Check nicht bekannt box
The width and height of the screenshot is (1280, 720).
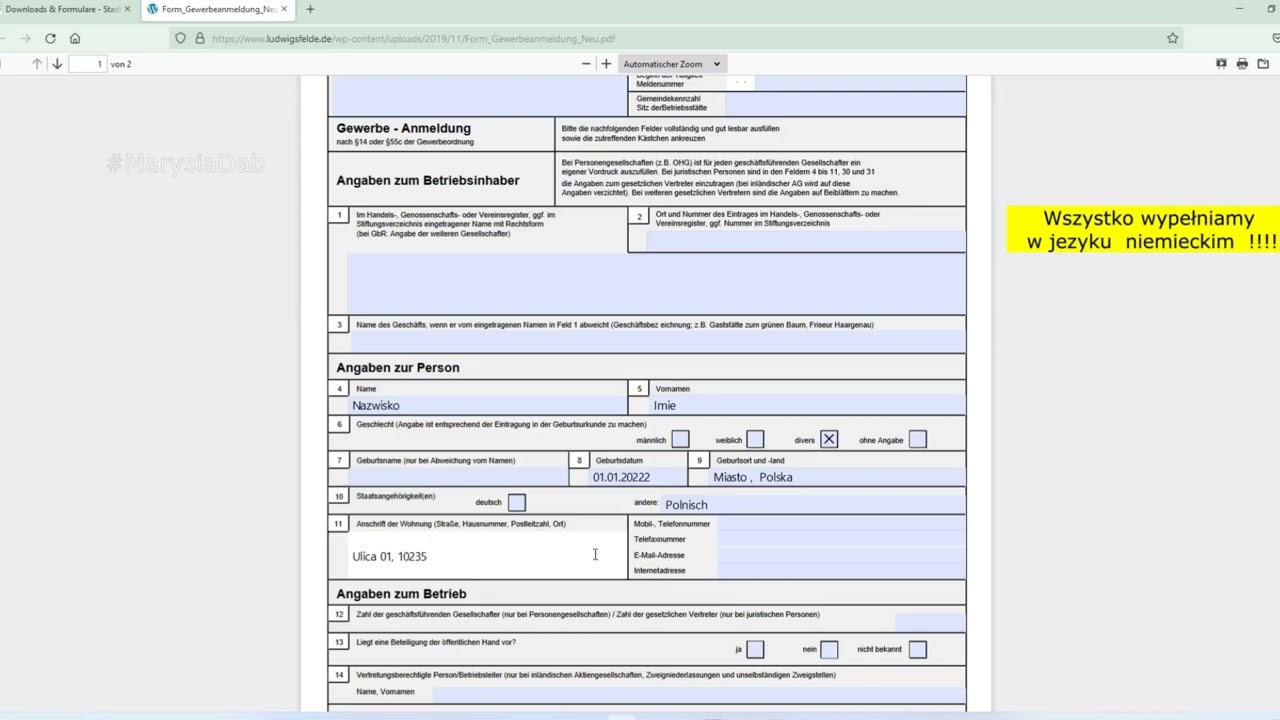(x=918, y=650)
